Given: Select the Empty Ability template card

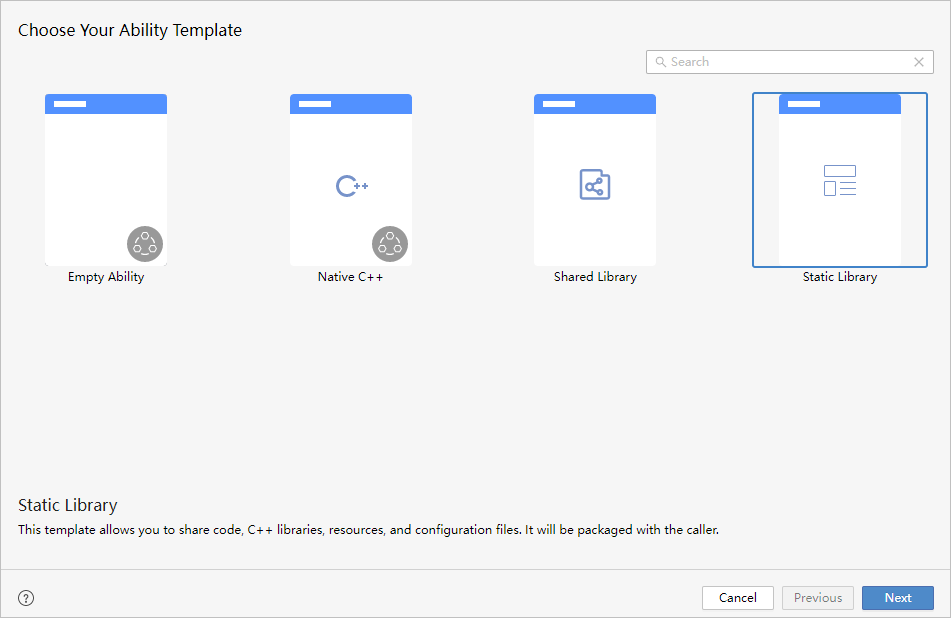Looking at the screenshot, I should point(106,180).
